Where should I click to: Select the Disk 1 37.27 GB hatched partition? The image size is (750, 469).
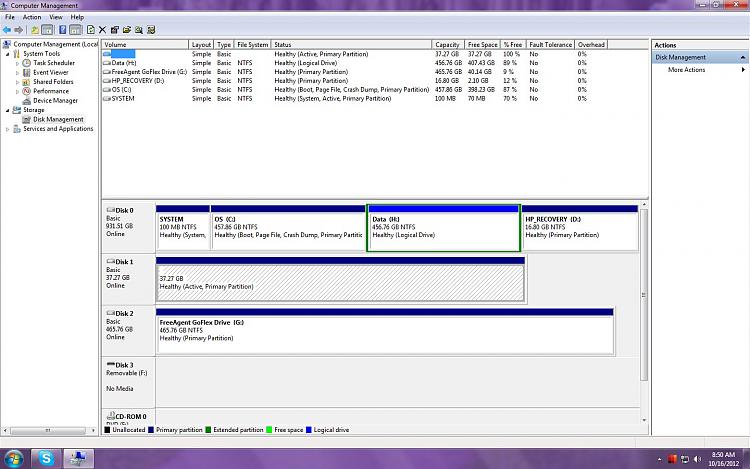pyautogui.click(x=340, y=279)
